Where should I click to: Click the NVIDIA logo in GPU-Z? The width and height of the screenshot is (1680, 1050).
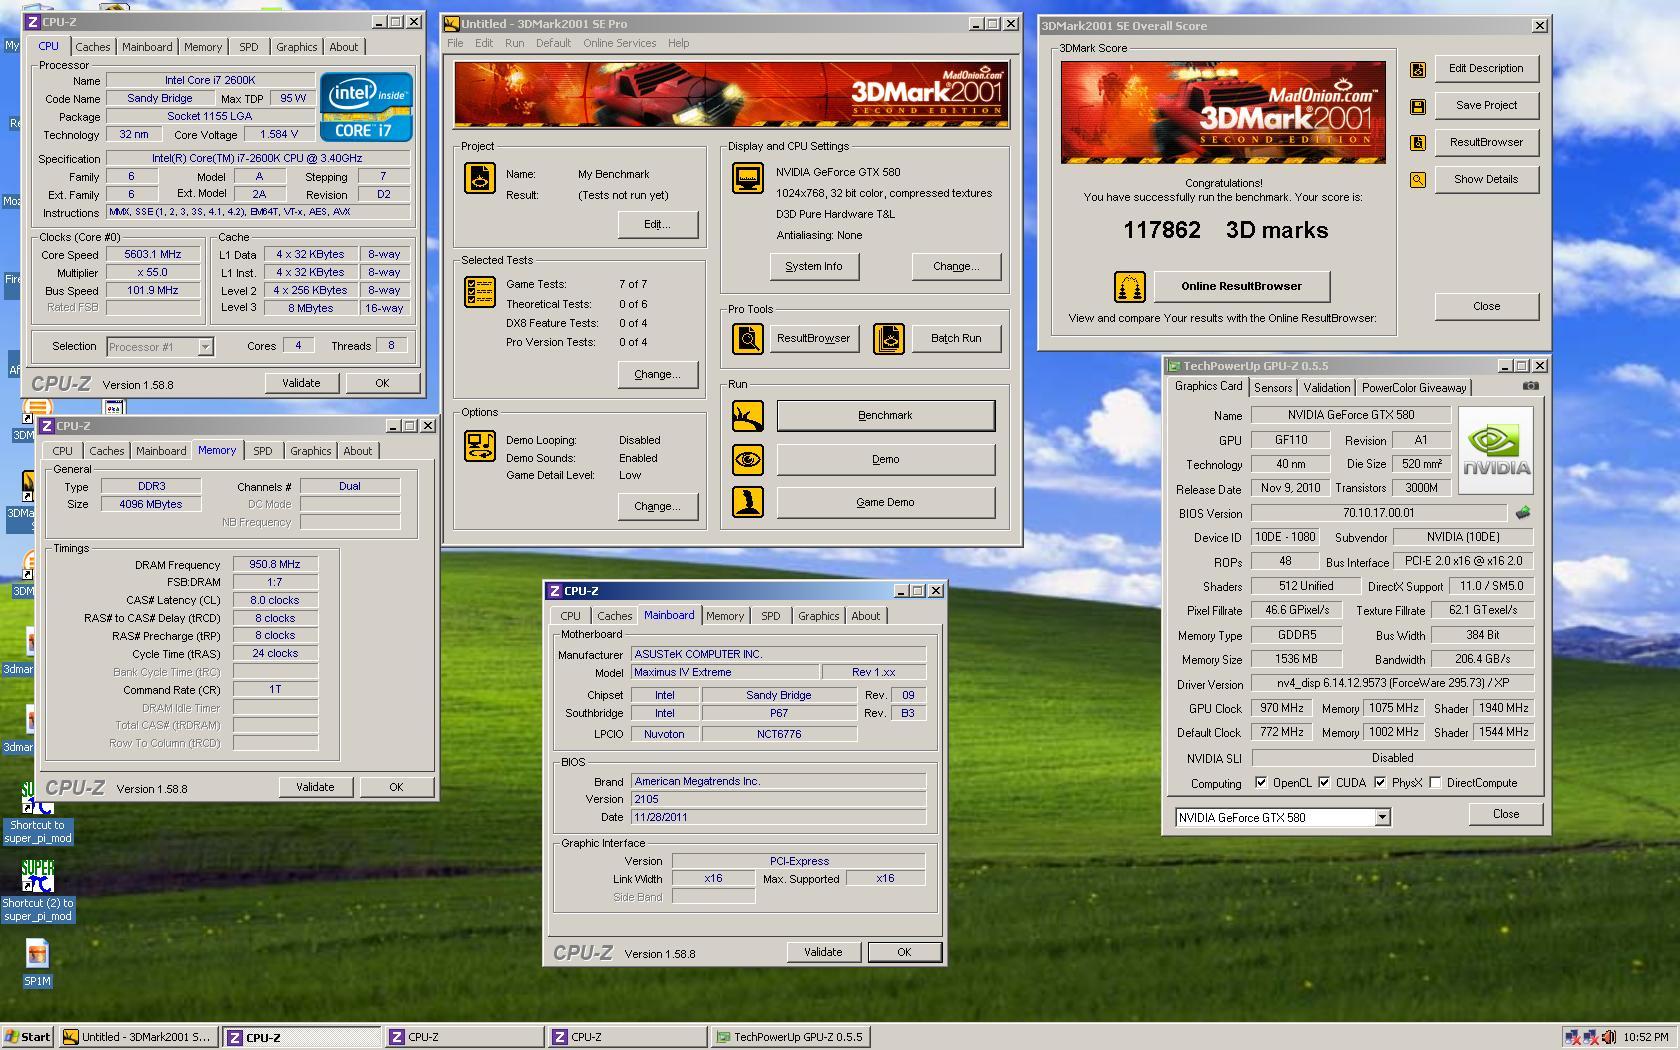coord(1496,450)
